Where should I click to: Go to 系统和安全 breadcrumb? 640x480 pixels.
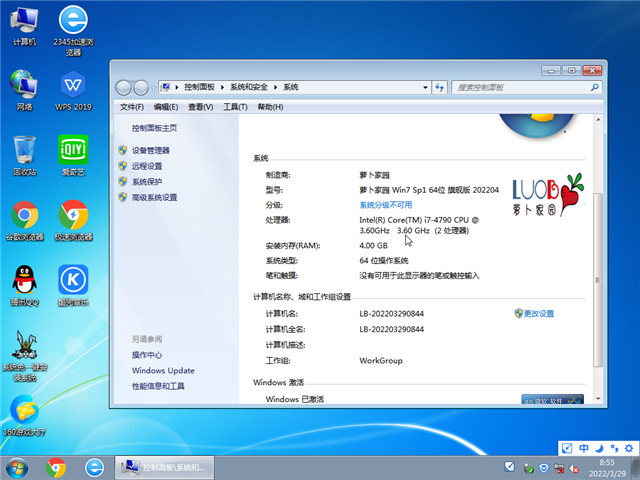249,87
